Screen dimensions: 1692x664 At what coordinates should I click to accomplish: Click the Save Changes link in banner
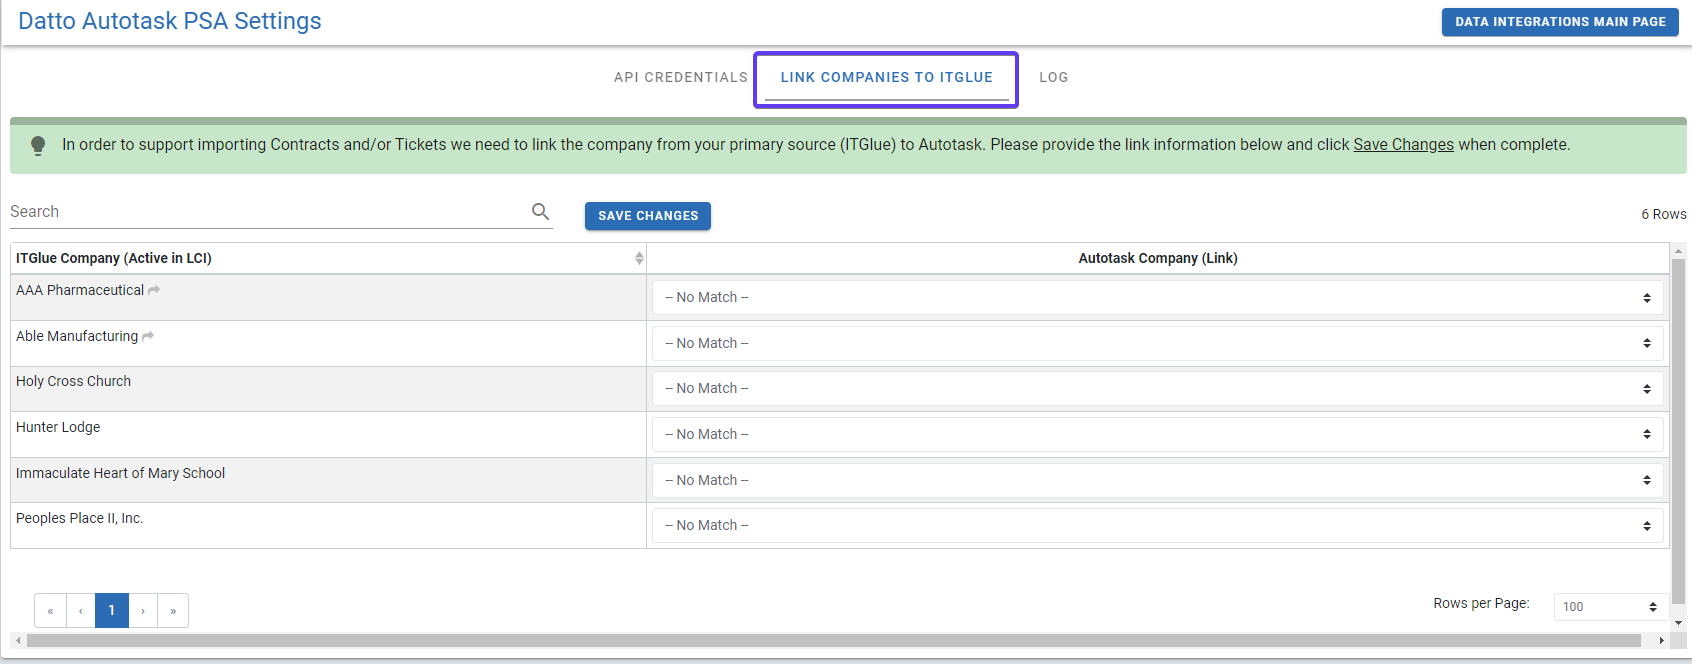click(x=1403, y=145)
